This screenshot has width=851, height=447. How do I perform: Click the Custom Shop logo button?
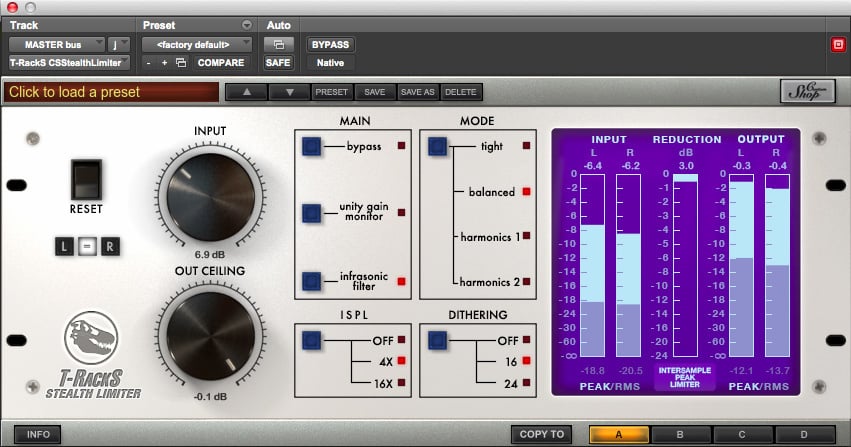[x=807, y=92]
